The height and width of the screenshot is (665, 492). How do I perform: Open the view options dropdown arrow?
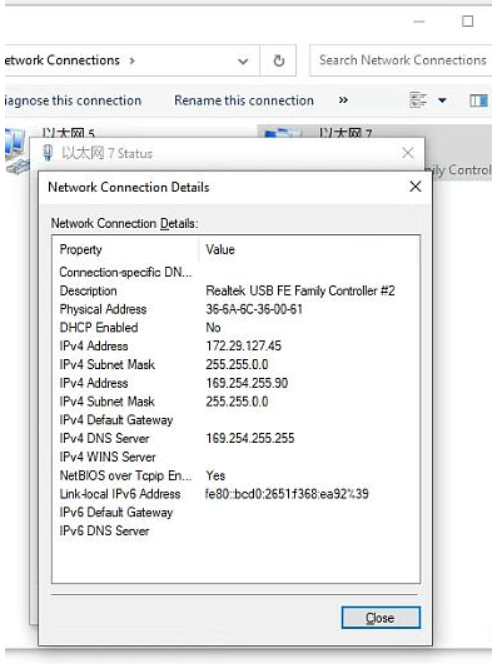point(442,101)
